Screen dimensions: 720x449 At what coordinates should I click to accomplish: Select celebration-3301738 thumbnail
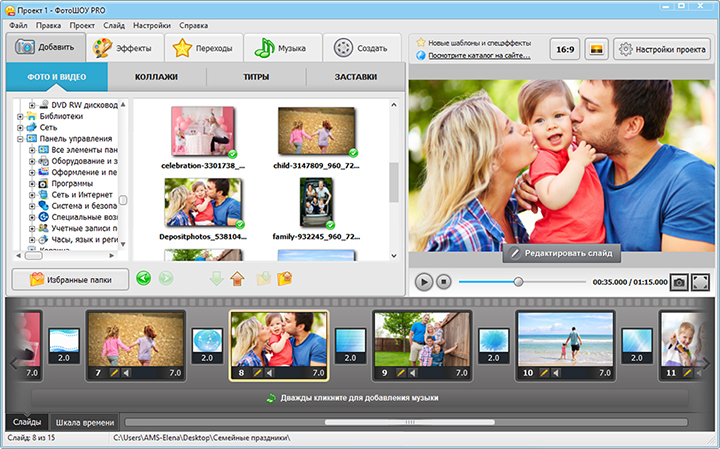pos(203,131)
